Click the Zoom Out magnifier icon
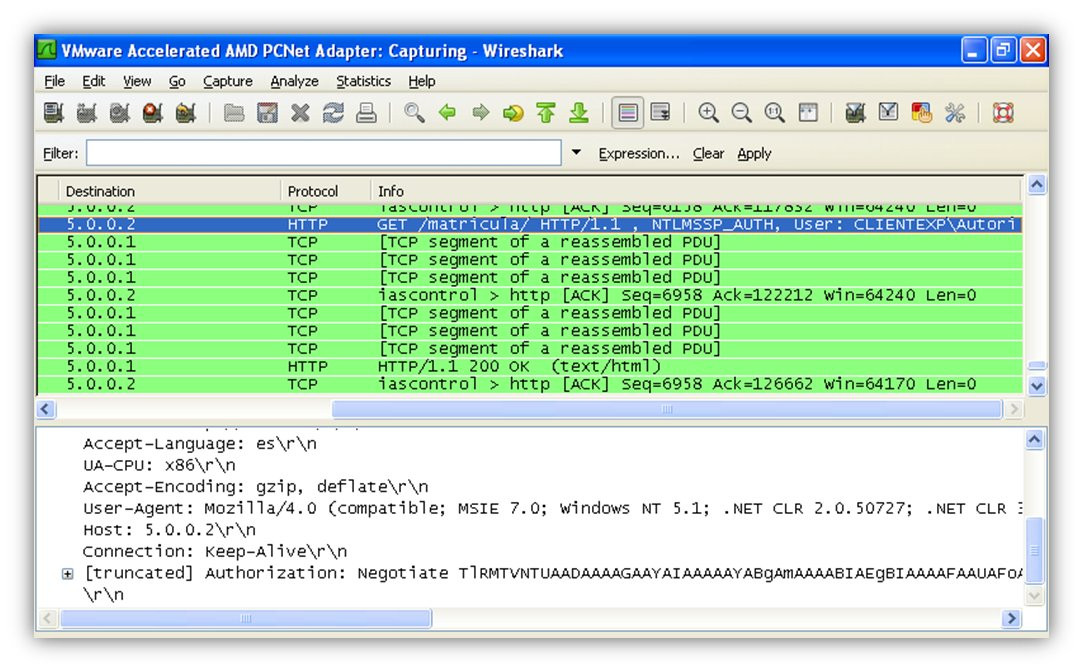The height and width of the screenshot is (672, 1083). coord(741,113)
